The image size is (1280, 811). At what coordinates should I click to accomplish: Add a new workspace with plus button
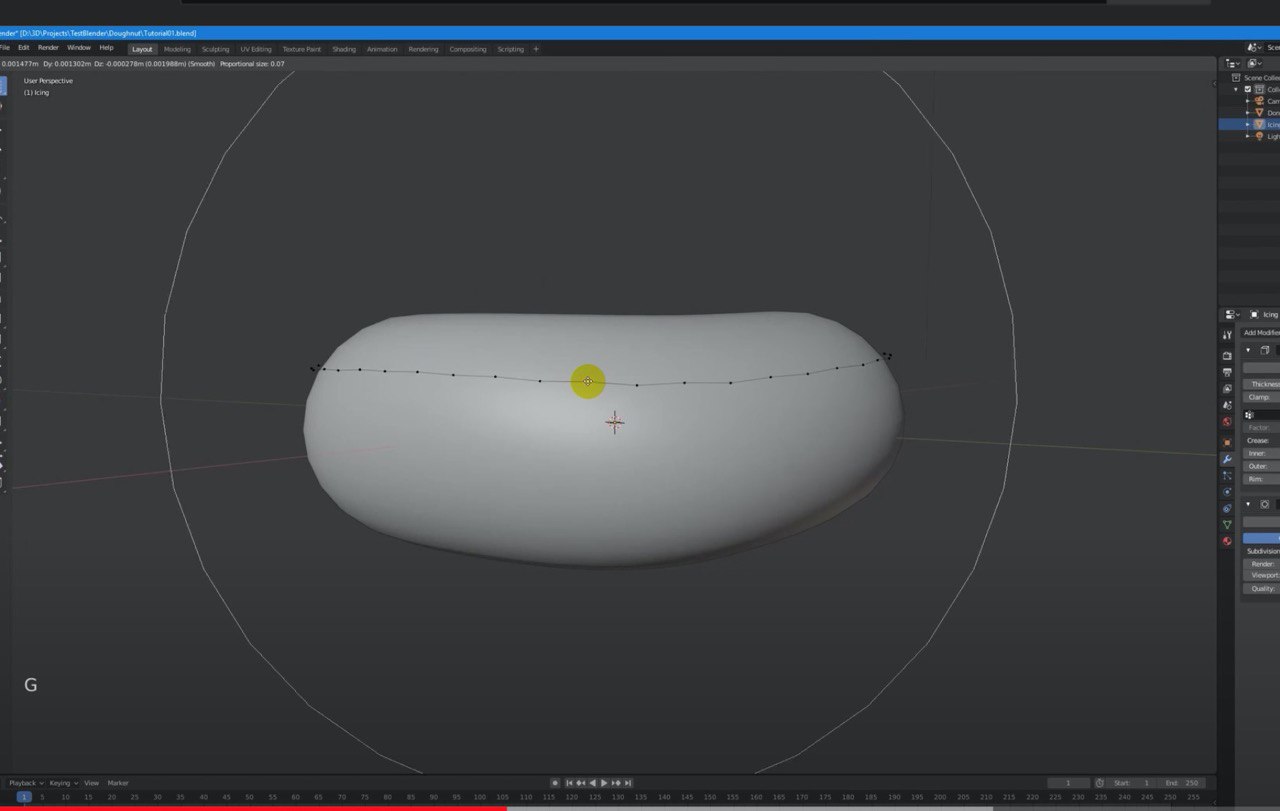(x=536, y=49)
